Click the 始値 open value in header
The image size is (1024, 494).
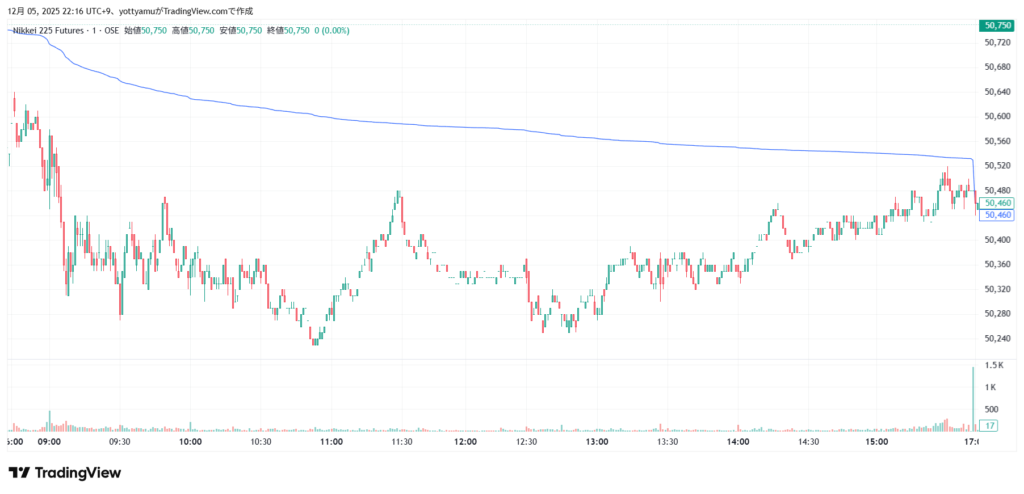(x=153, y=31)
